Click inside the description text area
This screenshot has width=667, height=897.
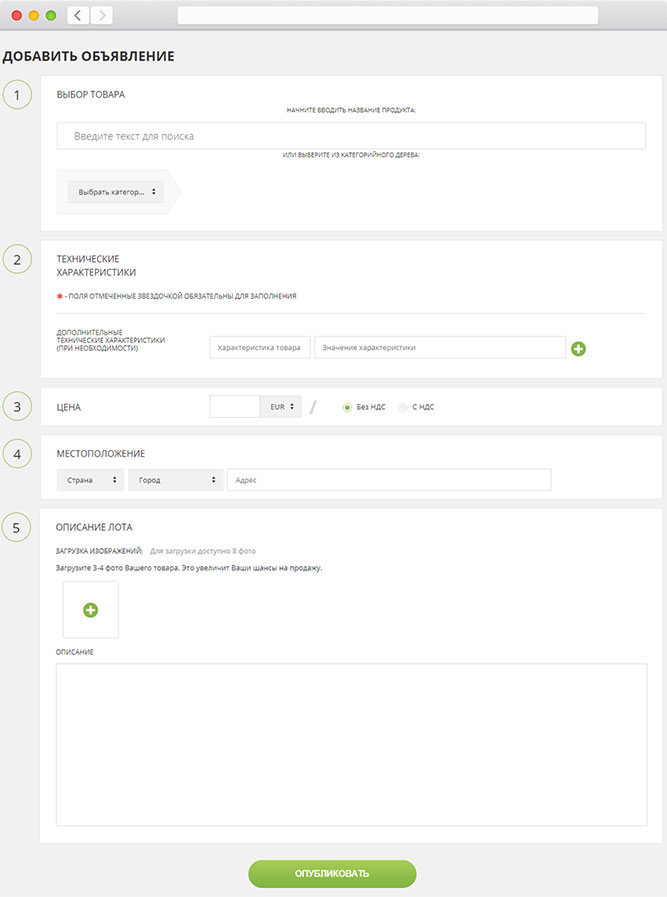(x=351, y=744)
